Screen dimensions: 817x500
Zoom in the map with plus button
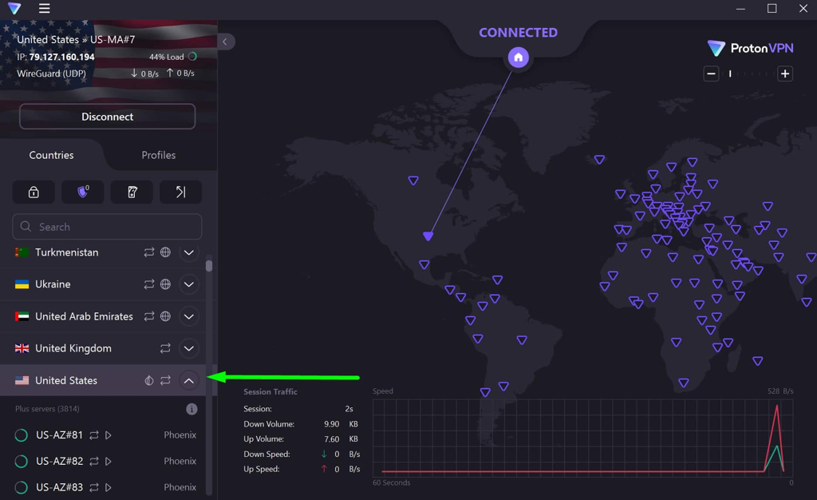[x=785, y=74]
